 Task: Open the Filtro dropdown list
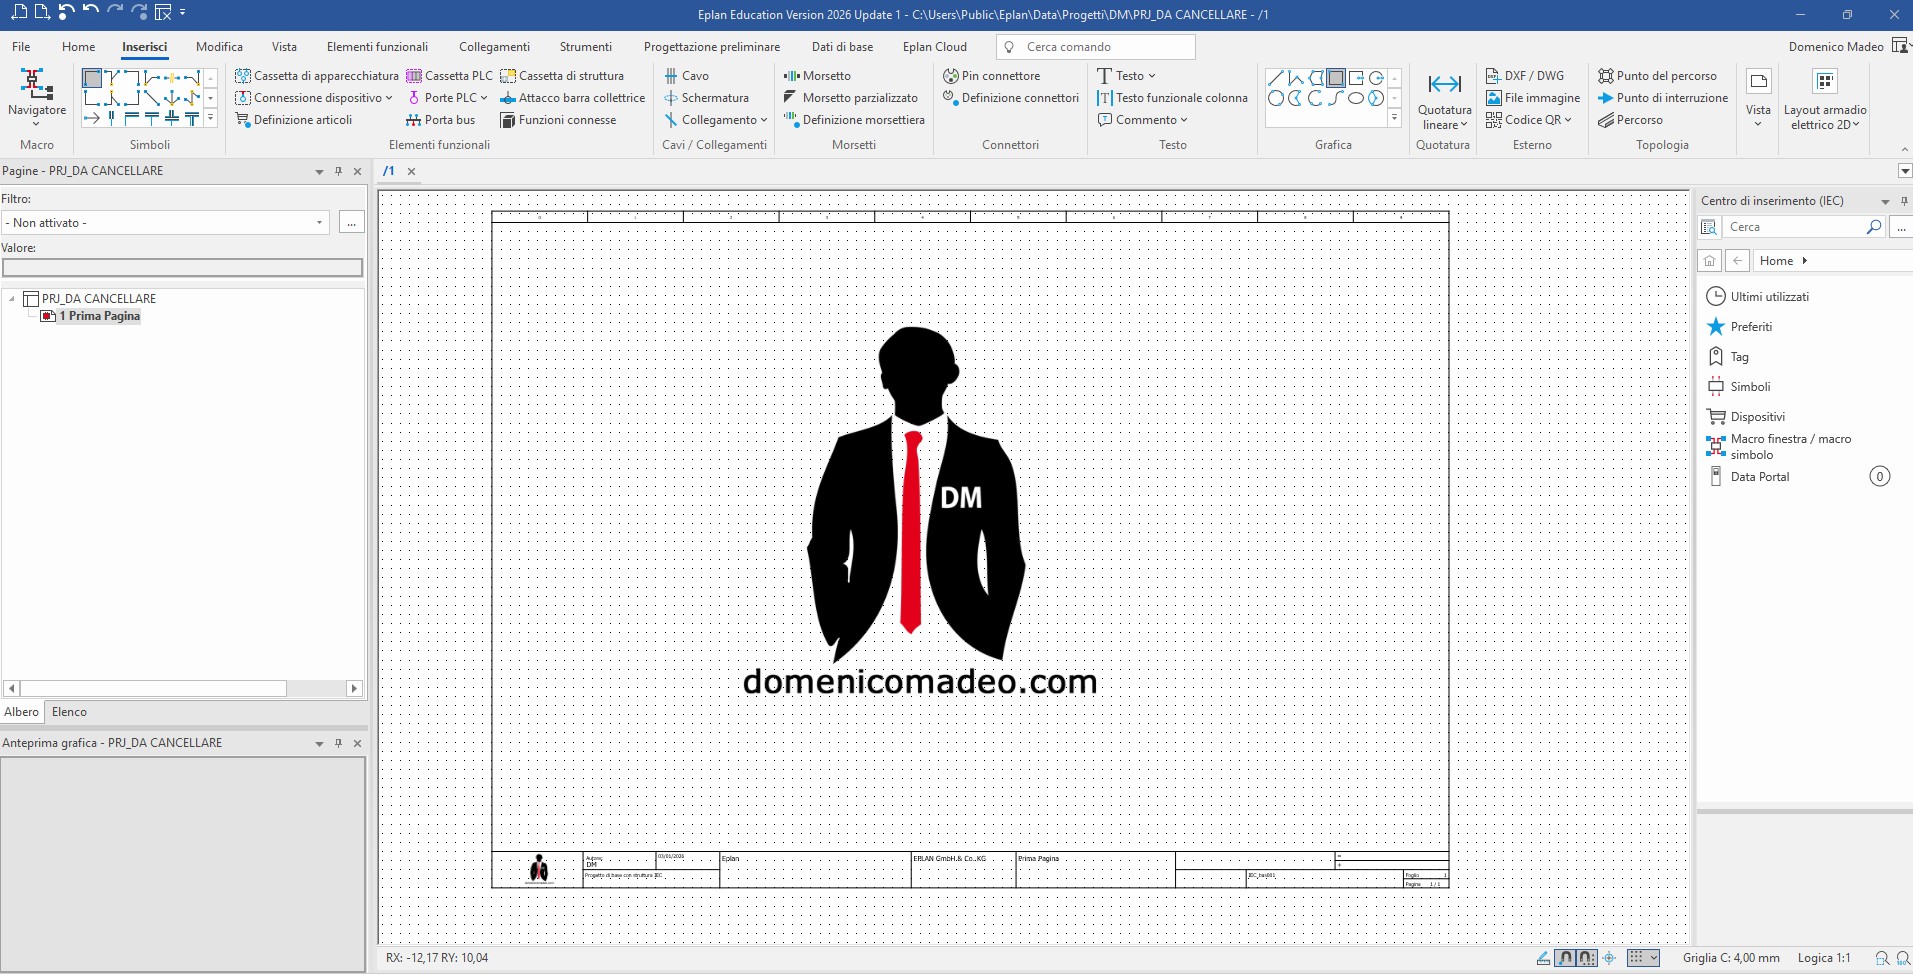(319, 223)
